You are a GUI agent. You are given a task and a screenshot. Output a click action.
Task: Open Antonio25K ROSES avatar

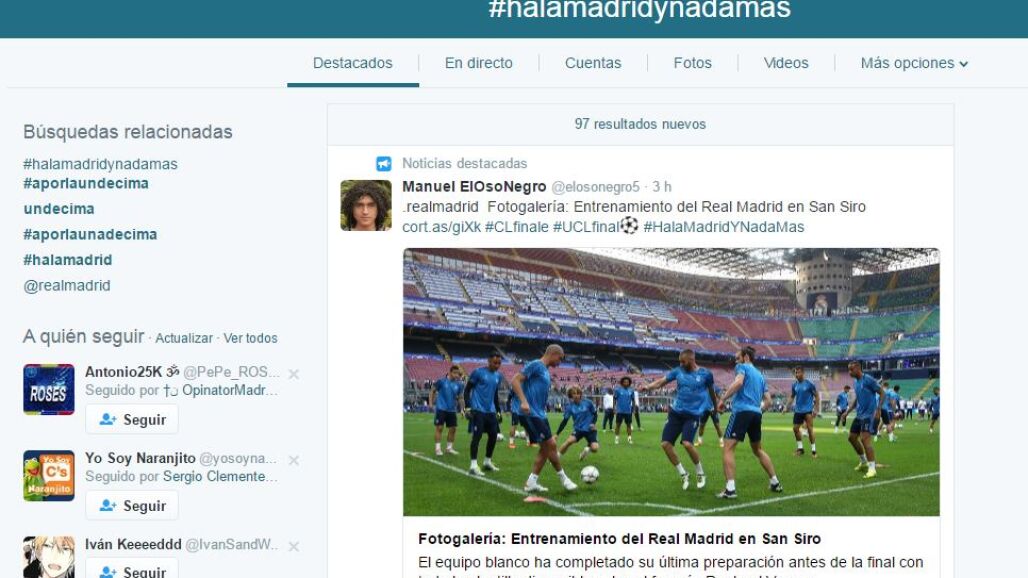coord(49,390)
